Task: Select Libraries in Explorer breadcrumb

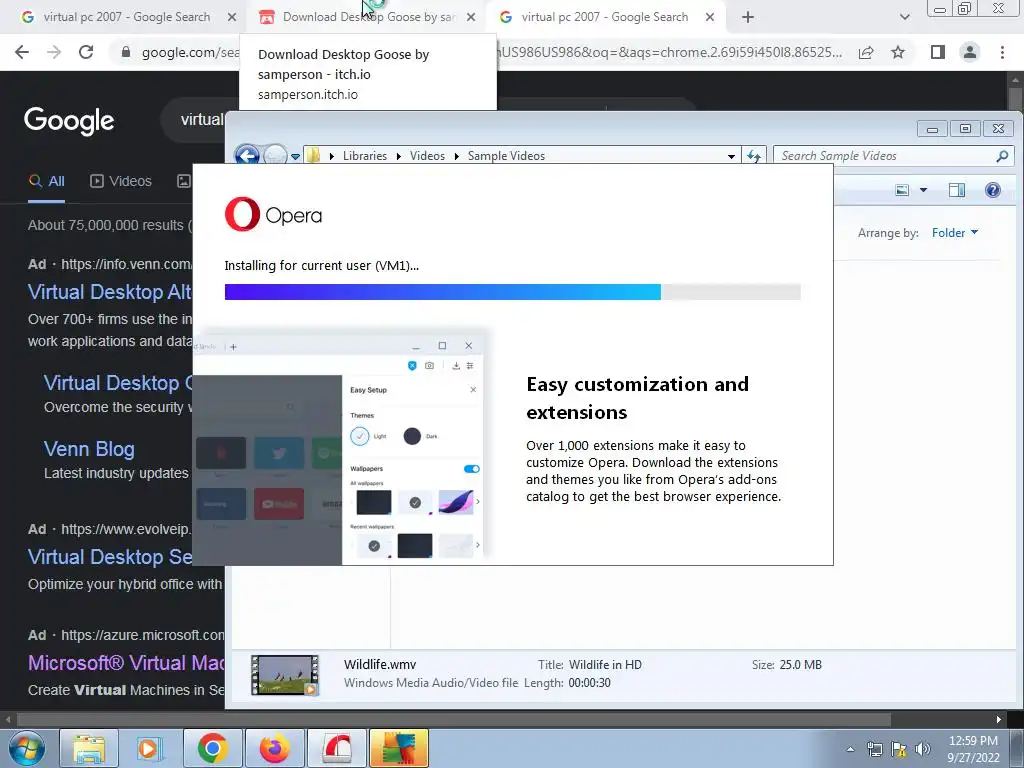Action: coord(364,156)
